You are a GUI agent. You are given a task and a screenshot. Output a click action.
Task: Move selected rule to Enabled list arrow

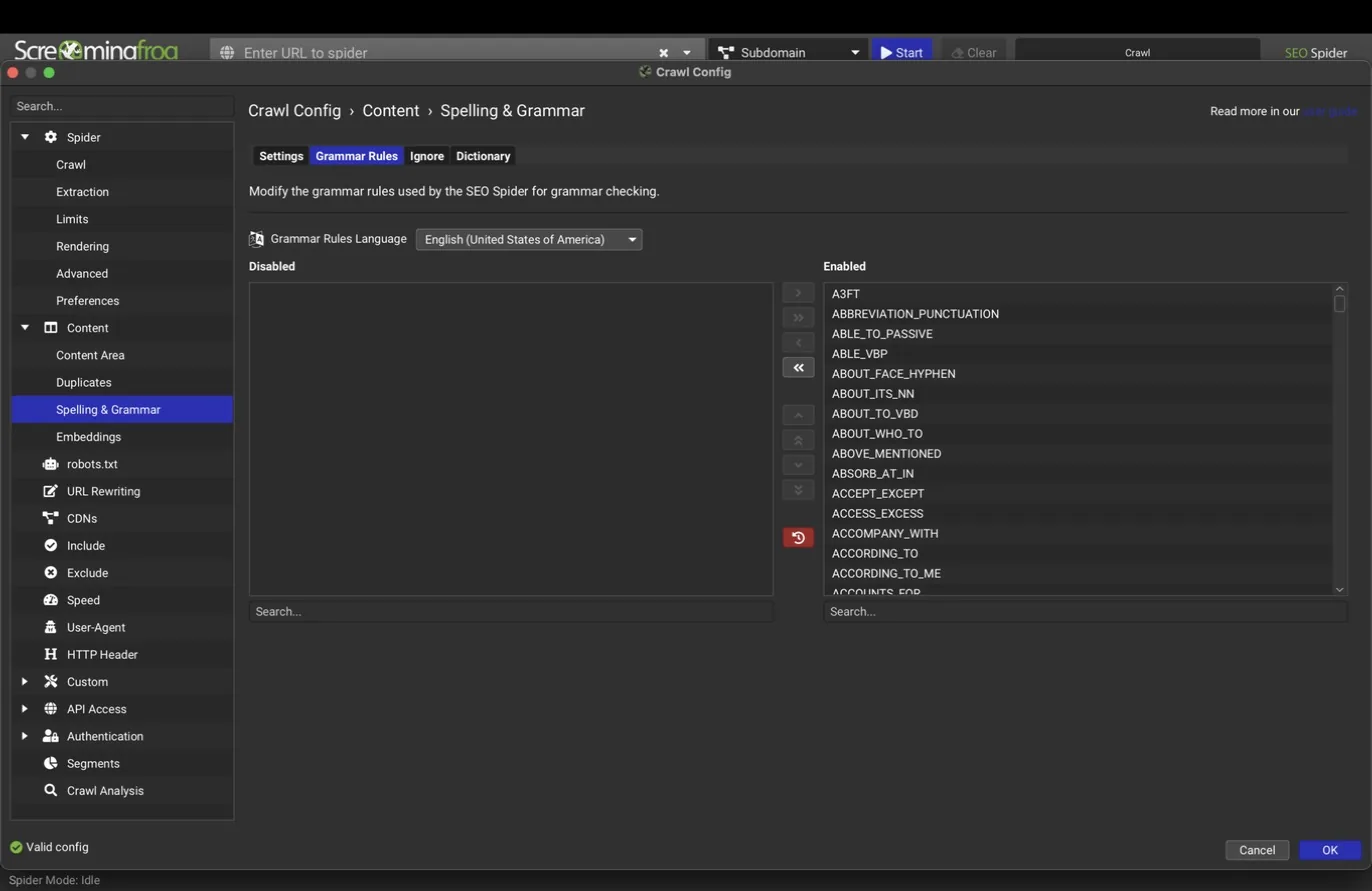798,293
